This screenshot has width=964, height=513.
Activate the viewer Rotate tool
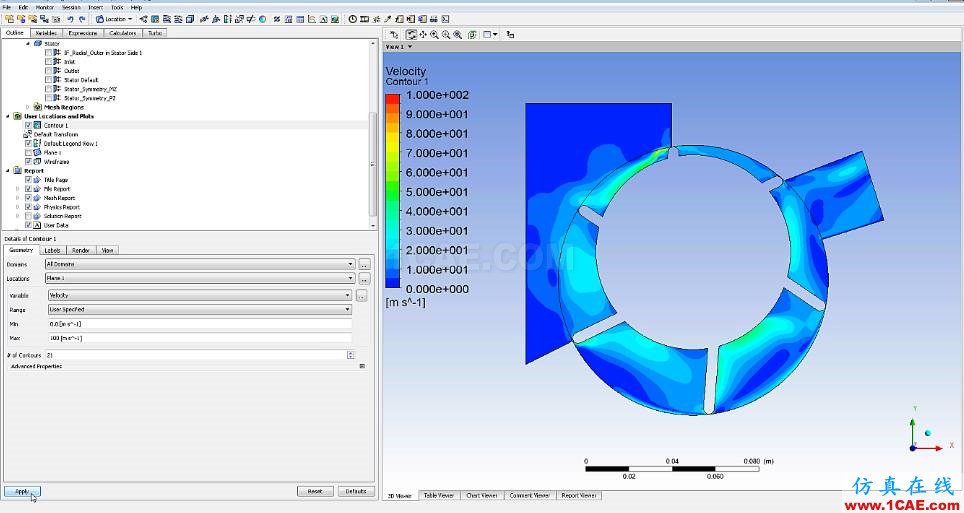coord(412,35)
